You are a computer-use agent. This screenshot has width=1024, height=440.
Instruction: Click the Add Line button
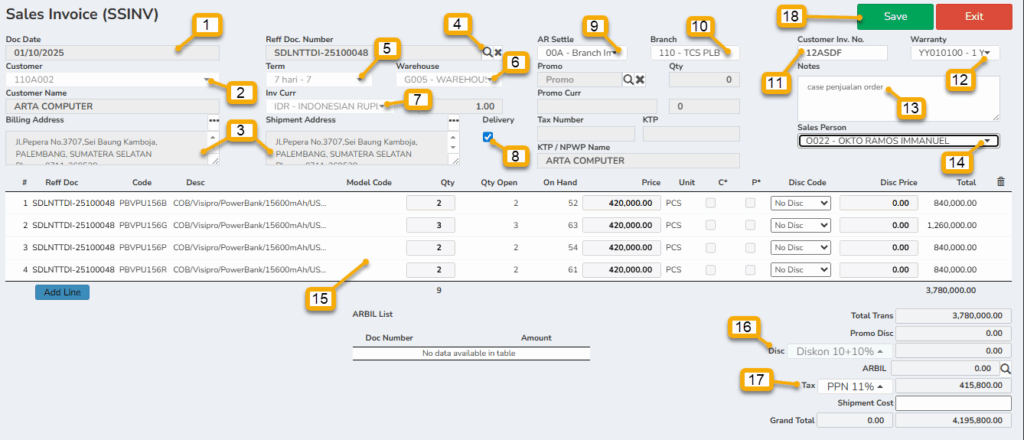[62, 293]
